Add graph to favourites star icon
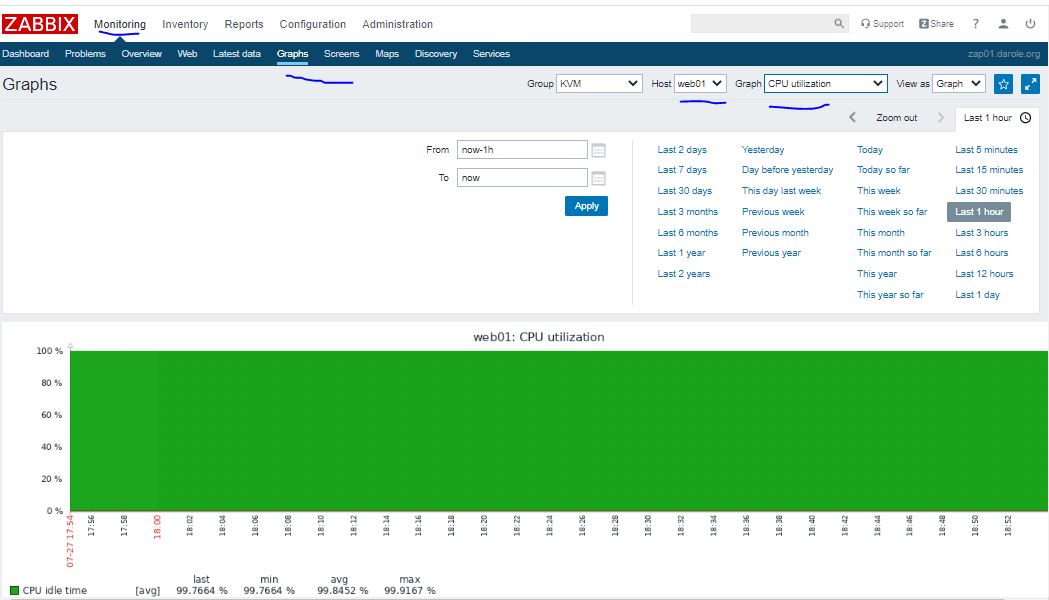This screenshot has width=1049, height=600. (1004, 84)
